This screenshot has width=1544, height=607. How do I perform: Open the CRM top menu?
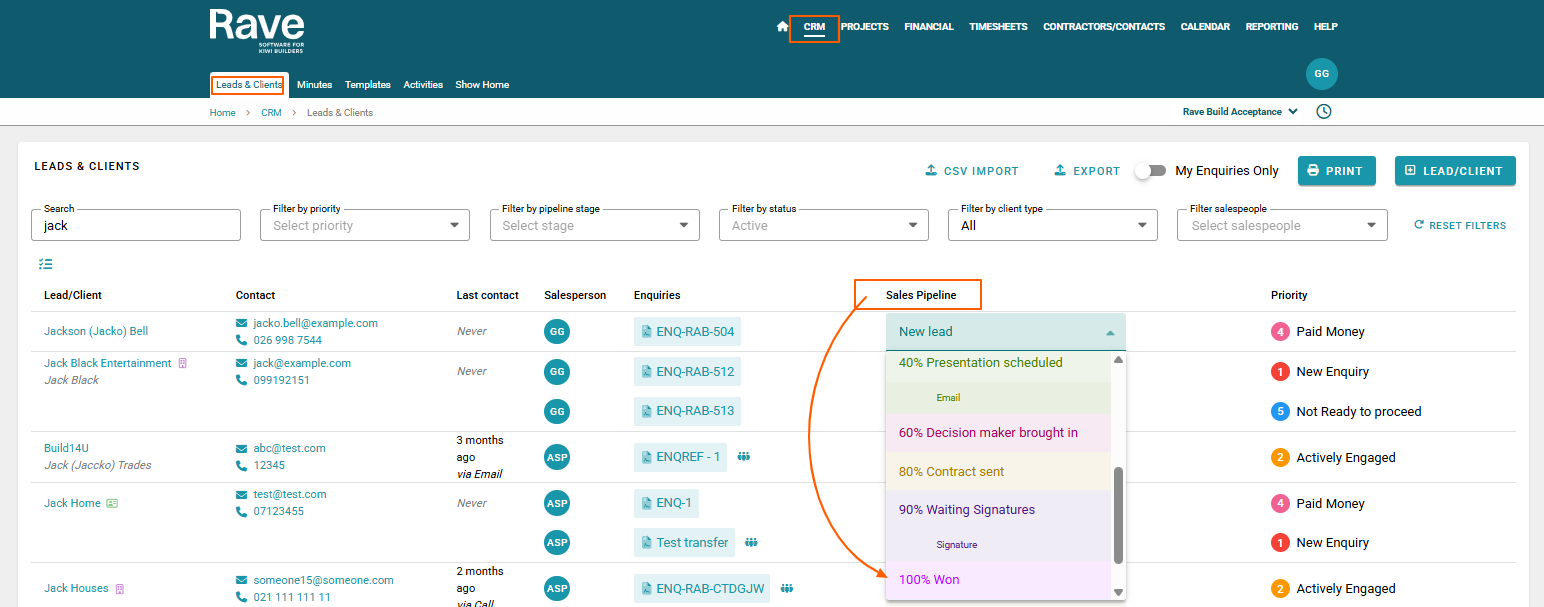point(814,27)
